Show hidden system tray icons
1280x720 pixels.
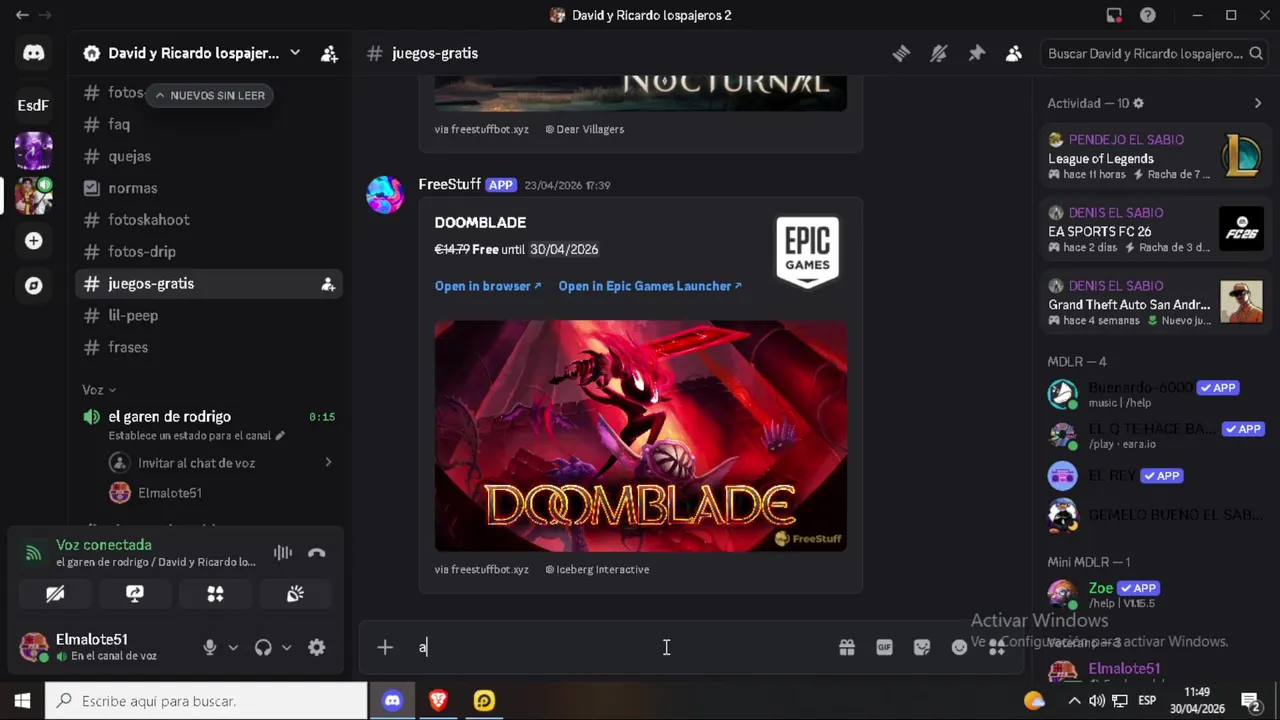pos(1074,701)
